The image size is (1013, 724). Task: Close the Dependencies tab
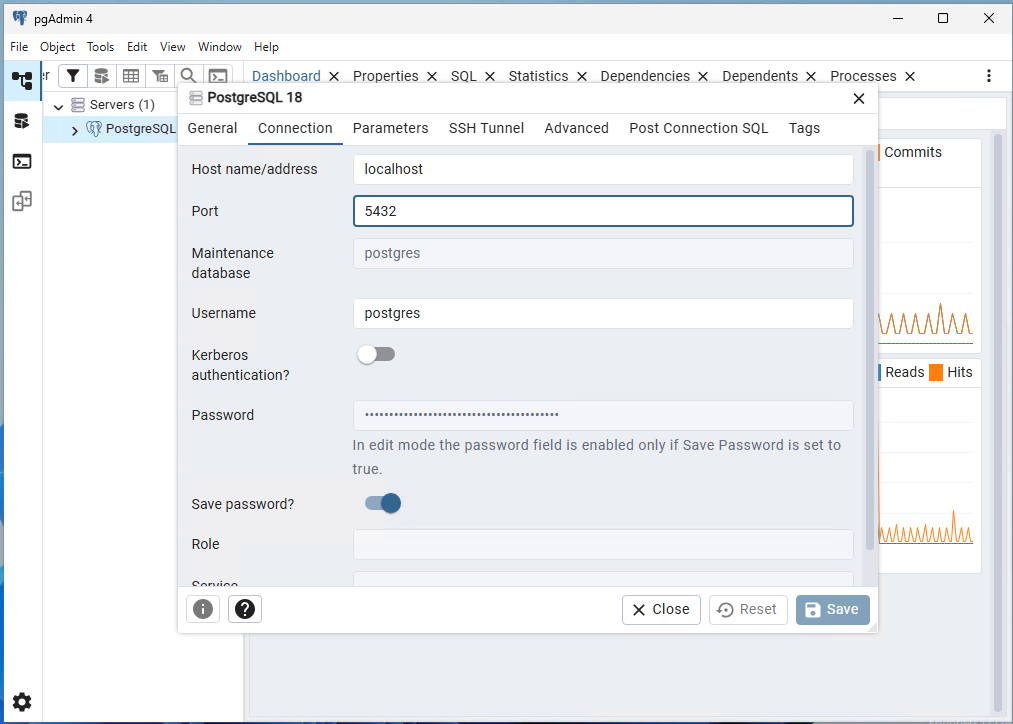point(703,77)
